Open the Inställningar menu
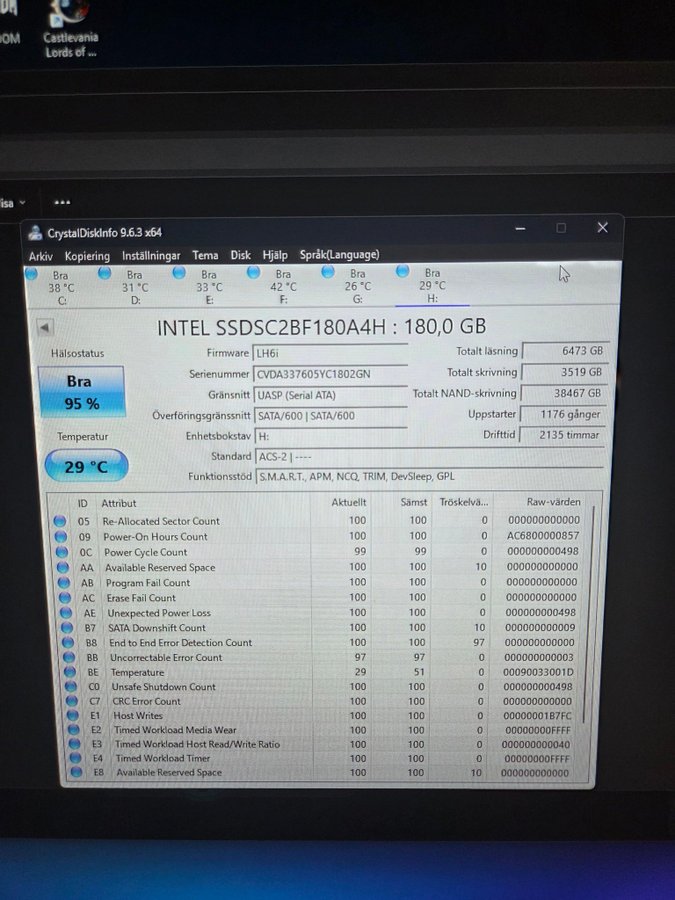 click(x=151, y=256)
